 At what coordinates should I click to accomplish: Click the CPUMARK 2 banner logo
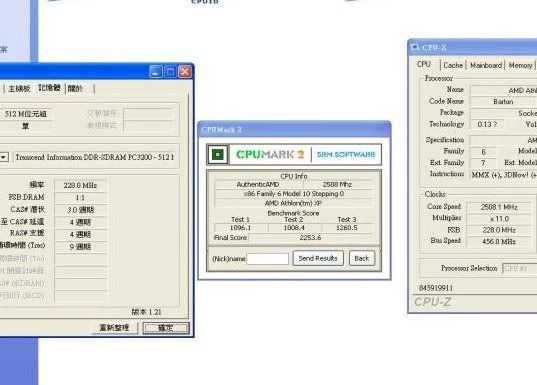click(x=270, y=154)
